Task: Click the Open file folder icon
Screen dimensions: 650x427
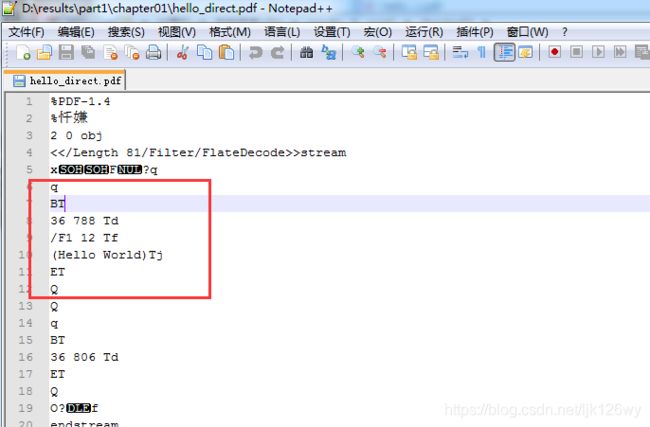Action: [44, 53]
